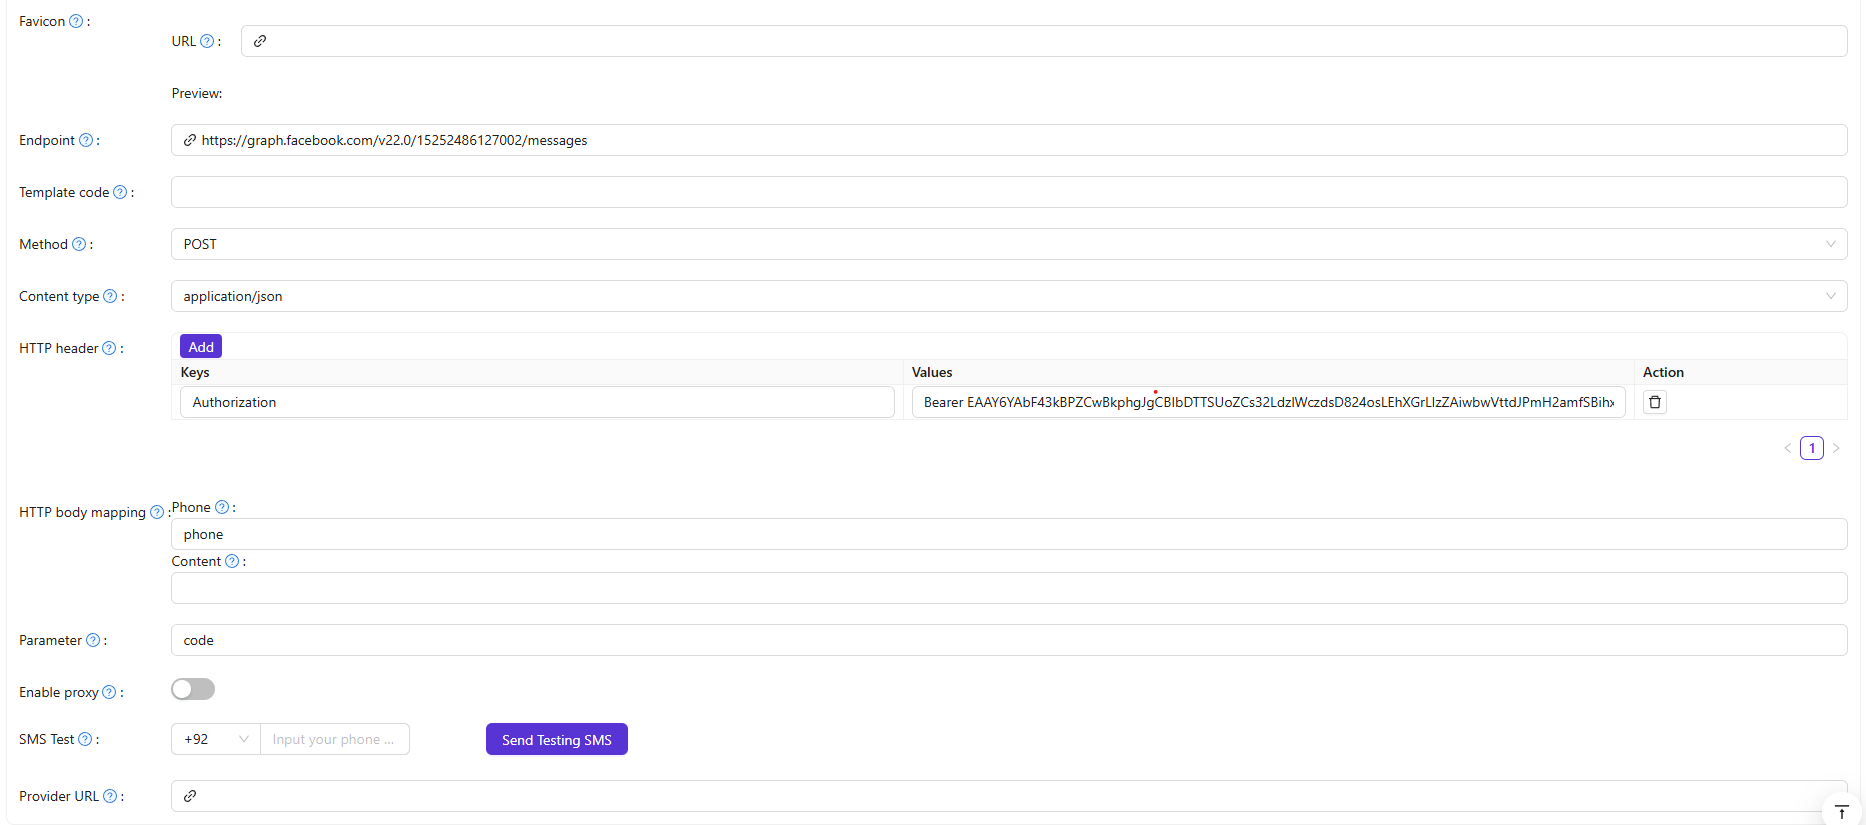Screen dimensions: 1866x825
Task: Edit the Bearer token value field
Action: click(1268, 402)
